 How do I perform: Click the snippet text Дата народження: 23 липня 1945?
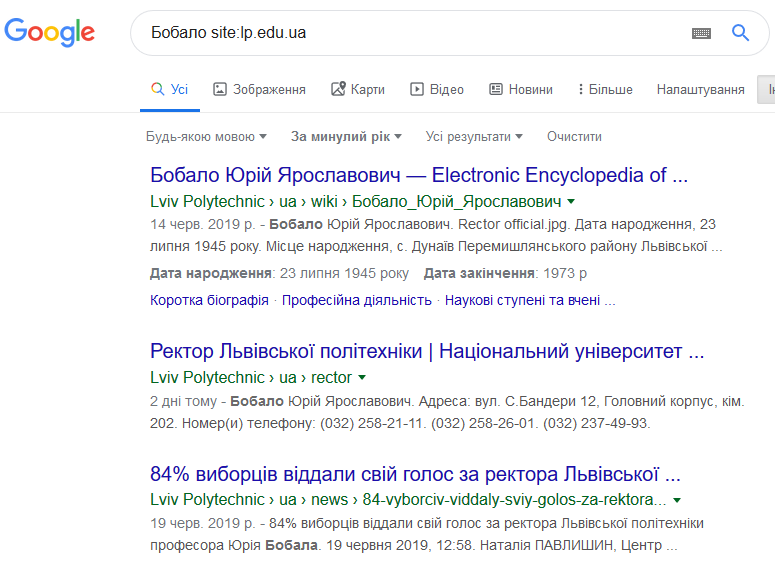click(x=279, y=273)
